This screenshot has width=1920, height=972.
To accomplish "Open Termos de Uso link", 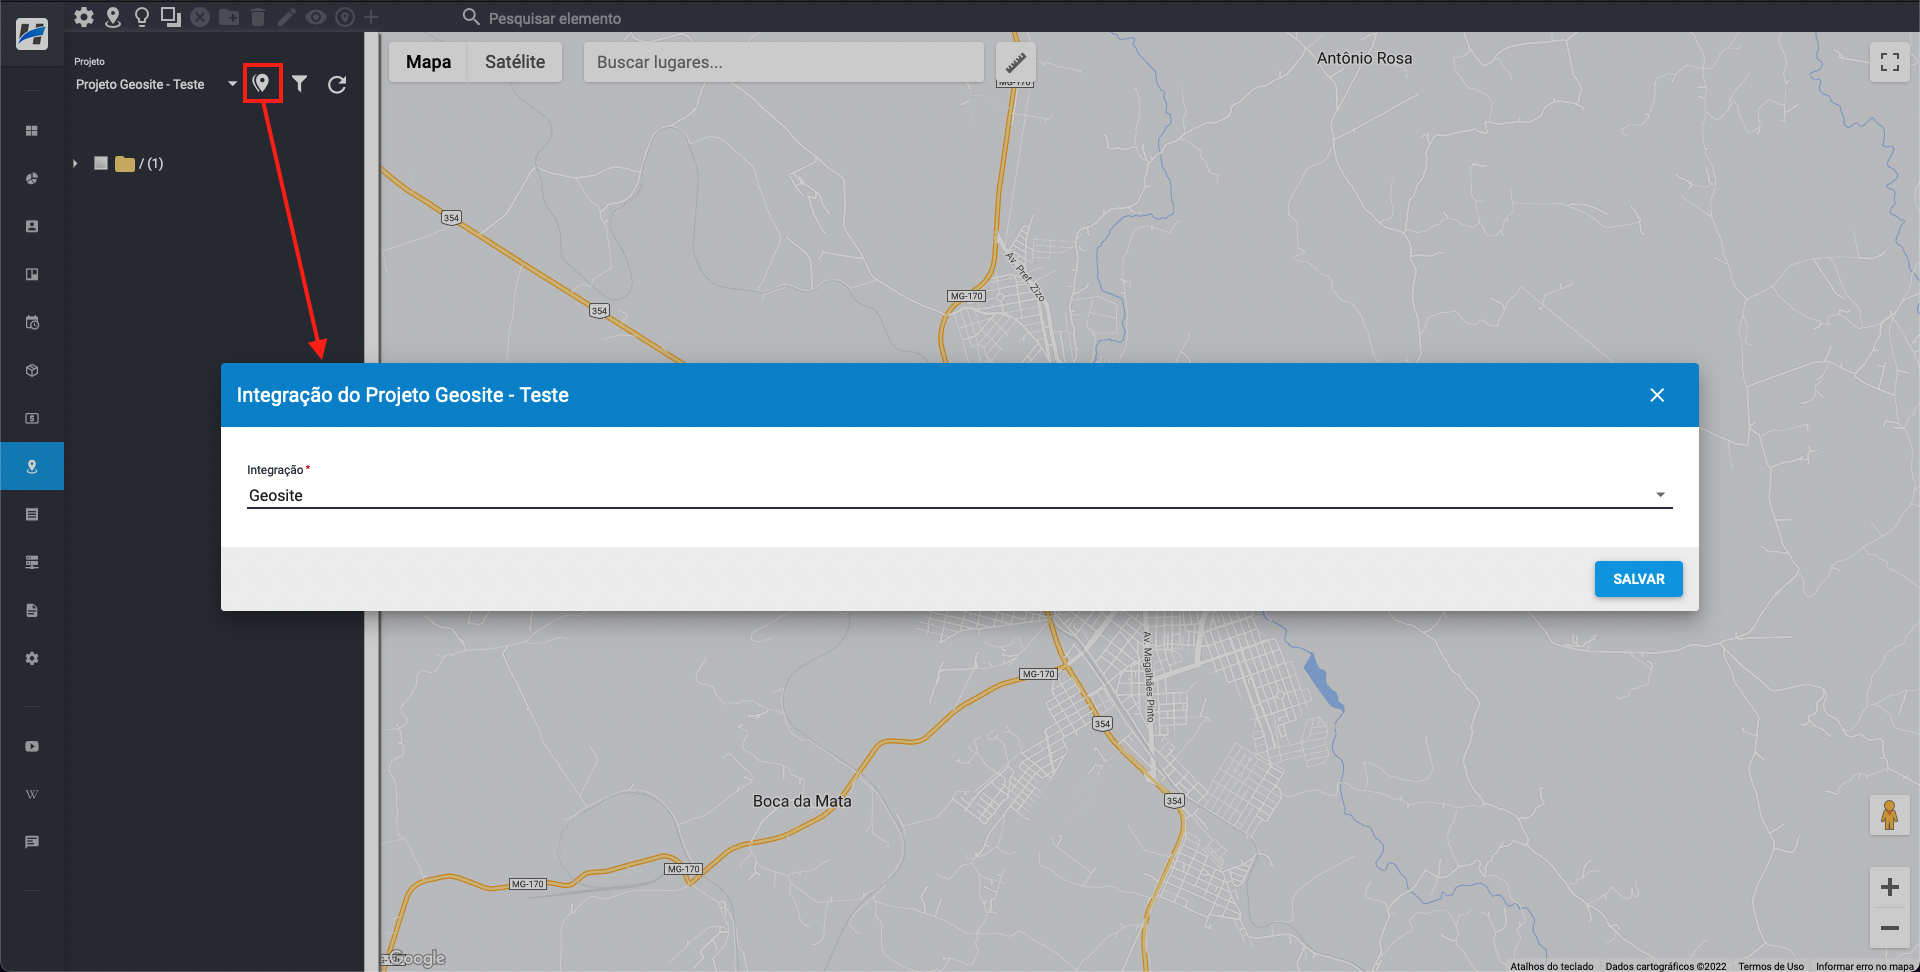I will click(1770, 966).
